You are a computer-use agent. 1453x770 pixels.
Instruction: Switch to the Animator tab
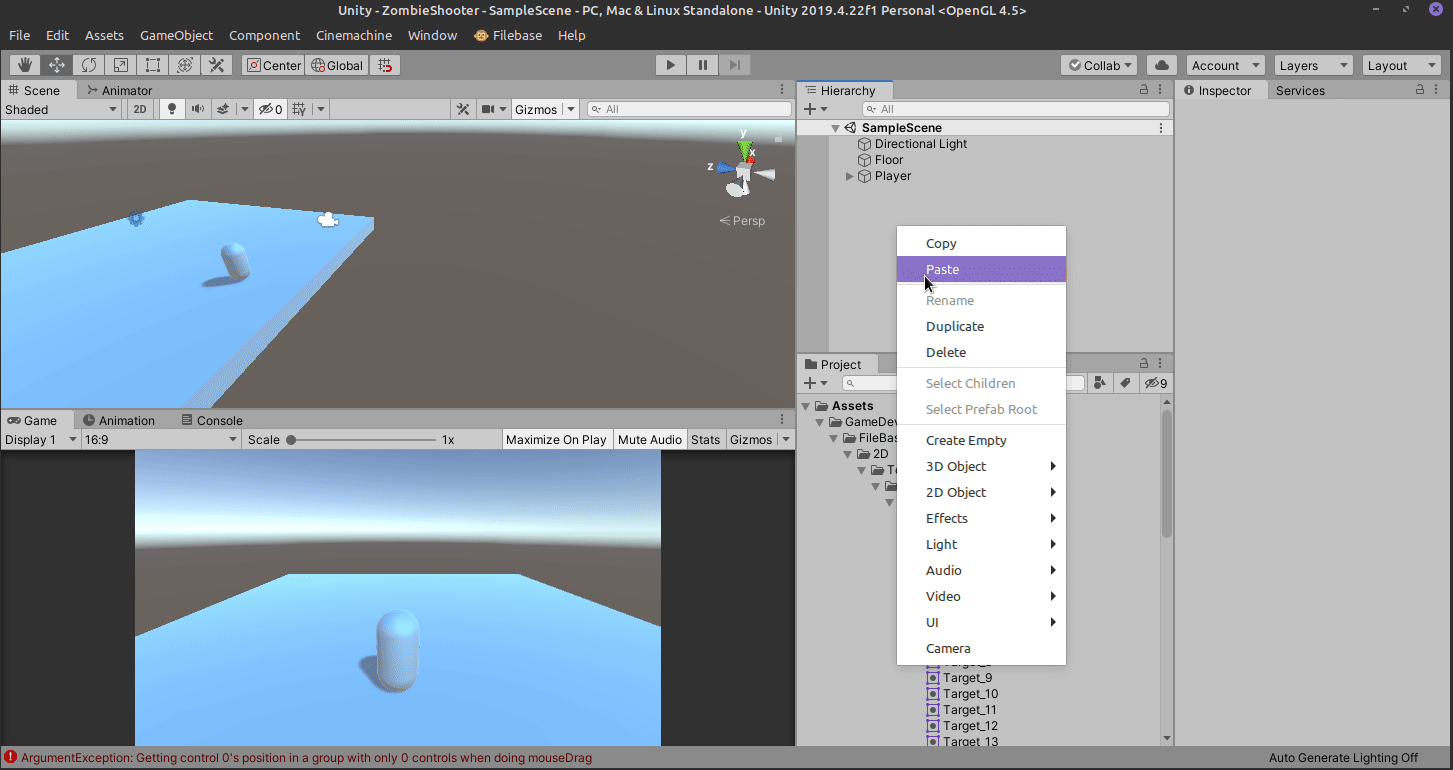119,90
